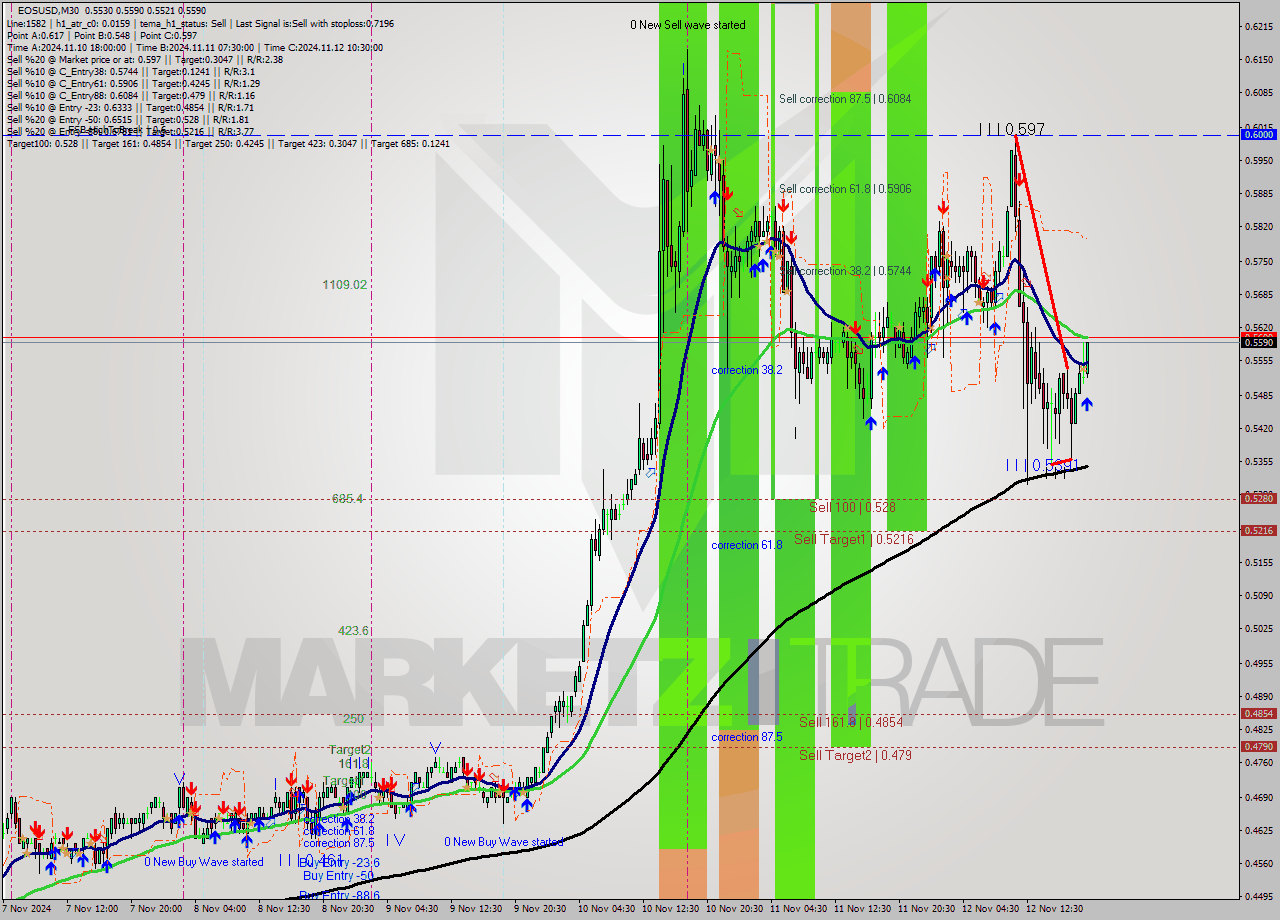
Task: Click the green '685.4' level label
Action: [347, 499]
